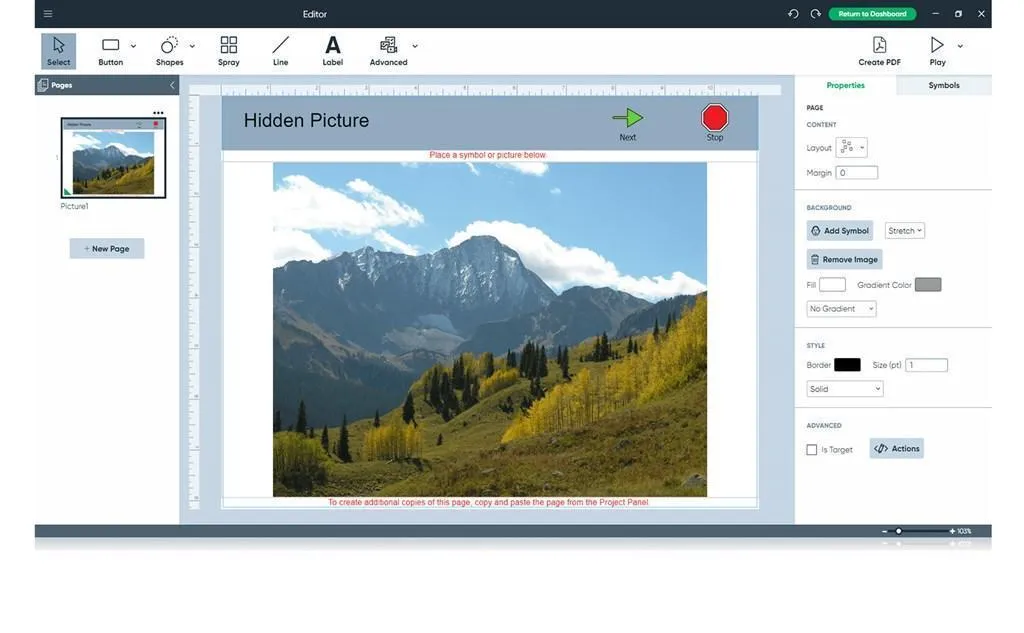This screenshot has height=633, width=1024.
Task: Open the Solid border style dropdown
Action: [x=845, y=389]
